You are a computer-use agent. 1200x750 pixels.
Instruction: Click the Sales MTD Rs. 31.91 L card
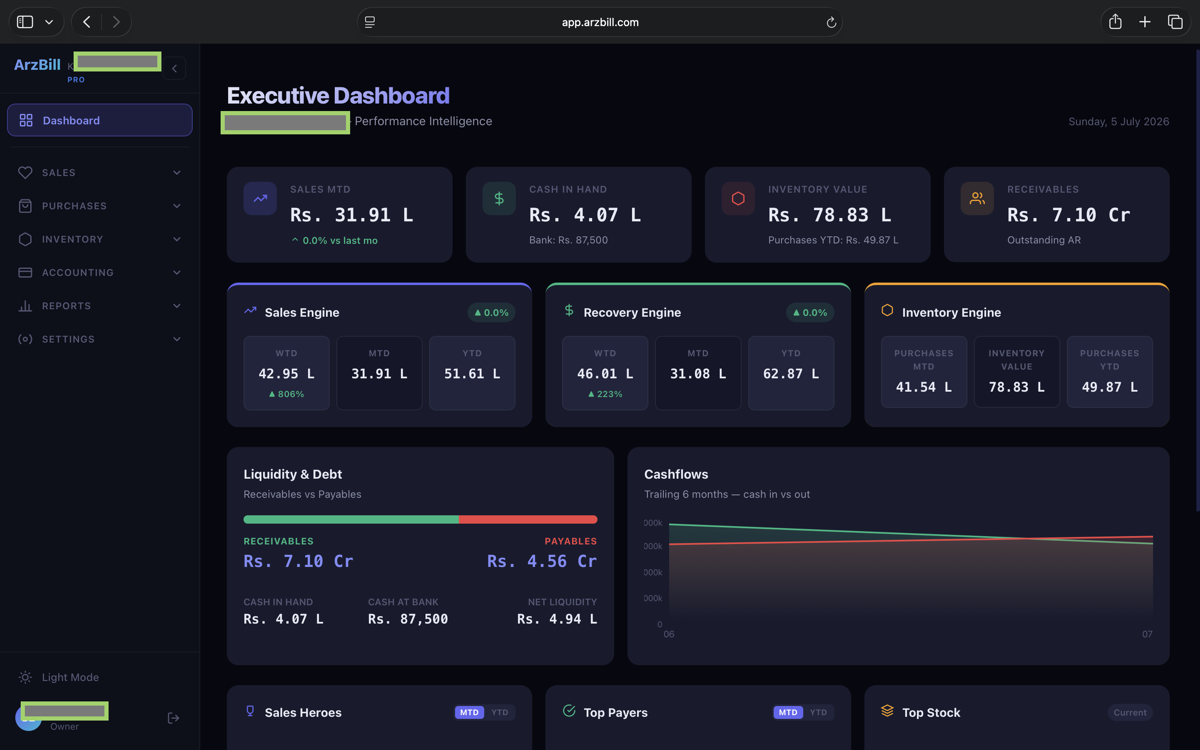click(x=340, y=215)
